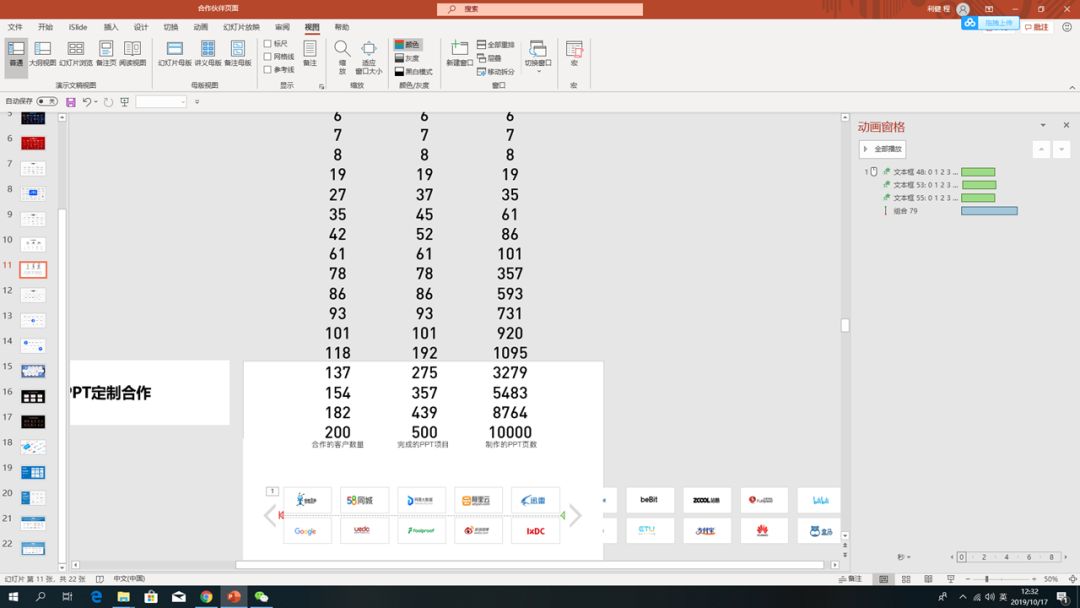Switch to Outline View (大纲视图)
Screen dimensions: 1080x608
(x=43, y=53)
